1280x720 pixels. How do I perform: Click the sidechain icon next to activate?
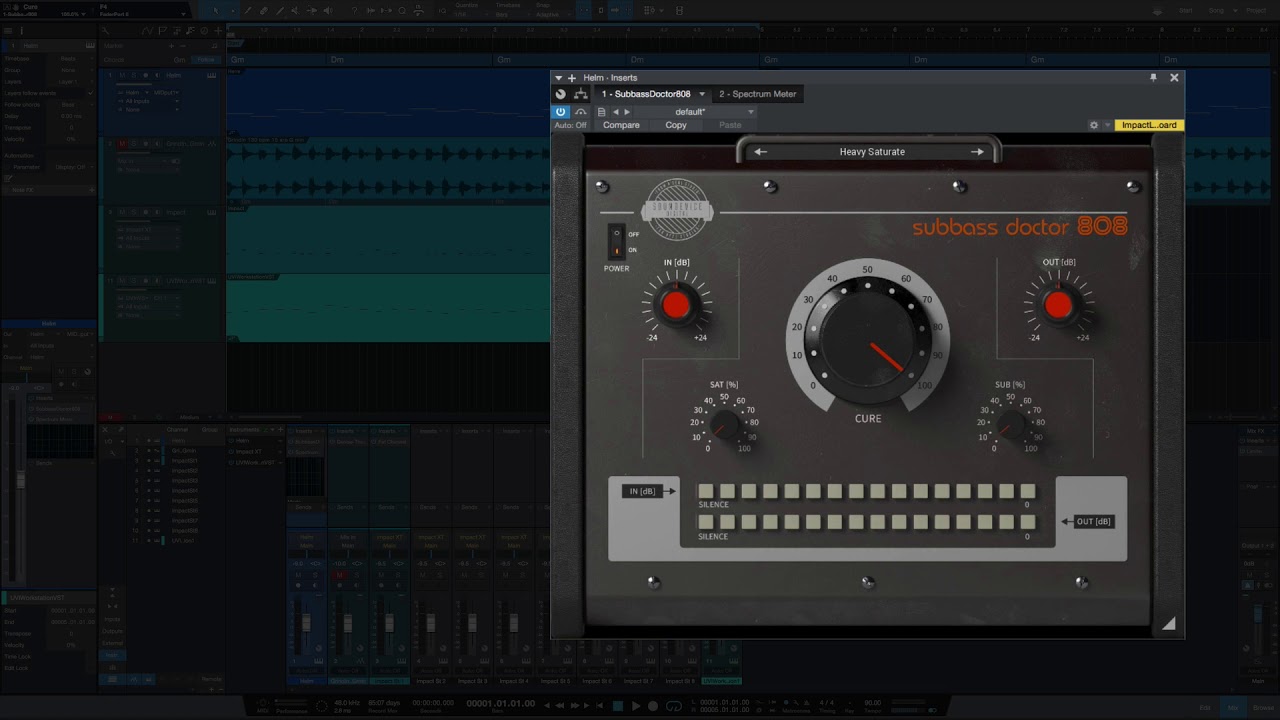click(x=580, y=112)
